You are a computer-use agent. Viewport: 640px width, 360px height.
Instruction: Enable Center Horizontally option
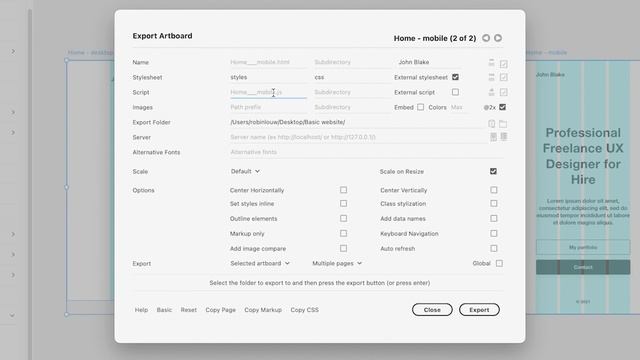click(x=343, y=190)
